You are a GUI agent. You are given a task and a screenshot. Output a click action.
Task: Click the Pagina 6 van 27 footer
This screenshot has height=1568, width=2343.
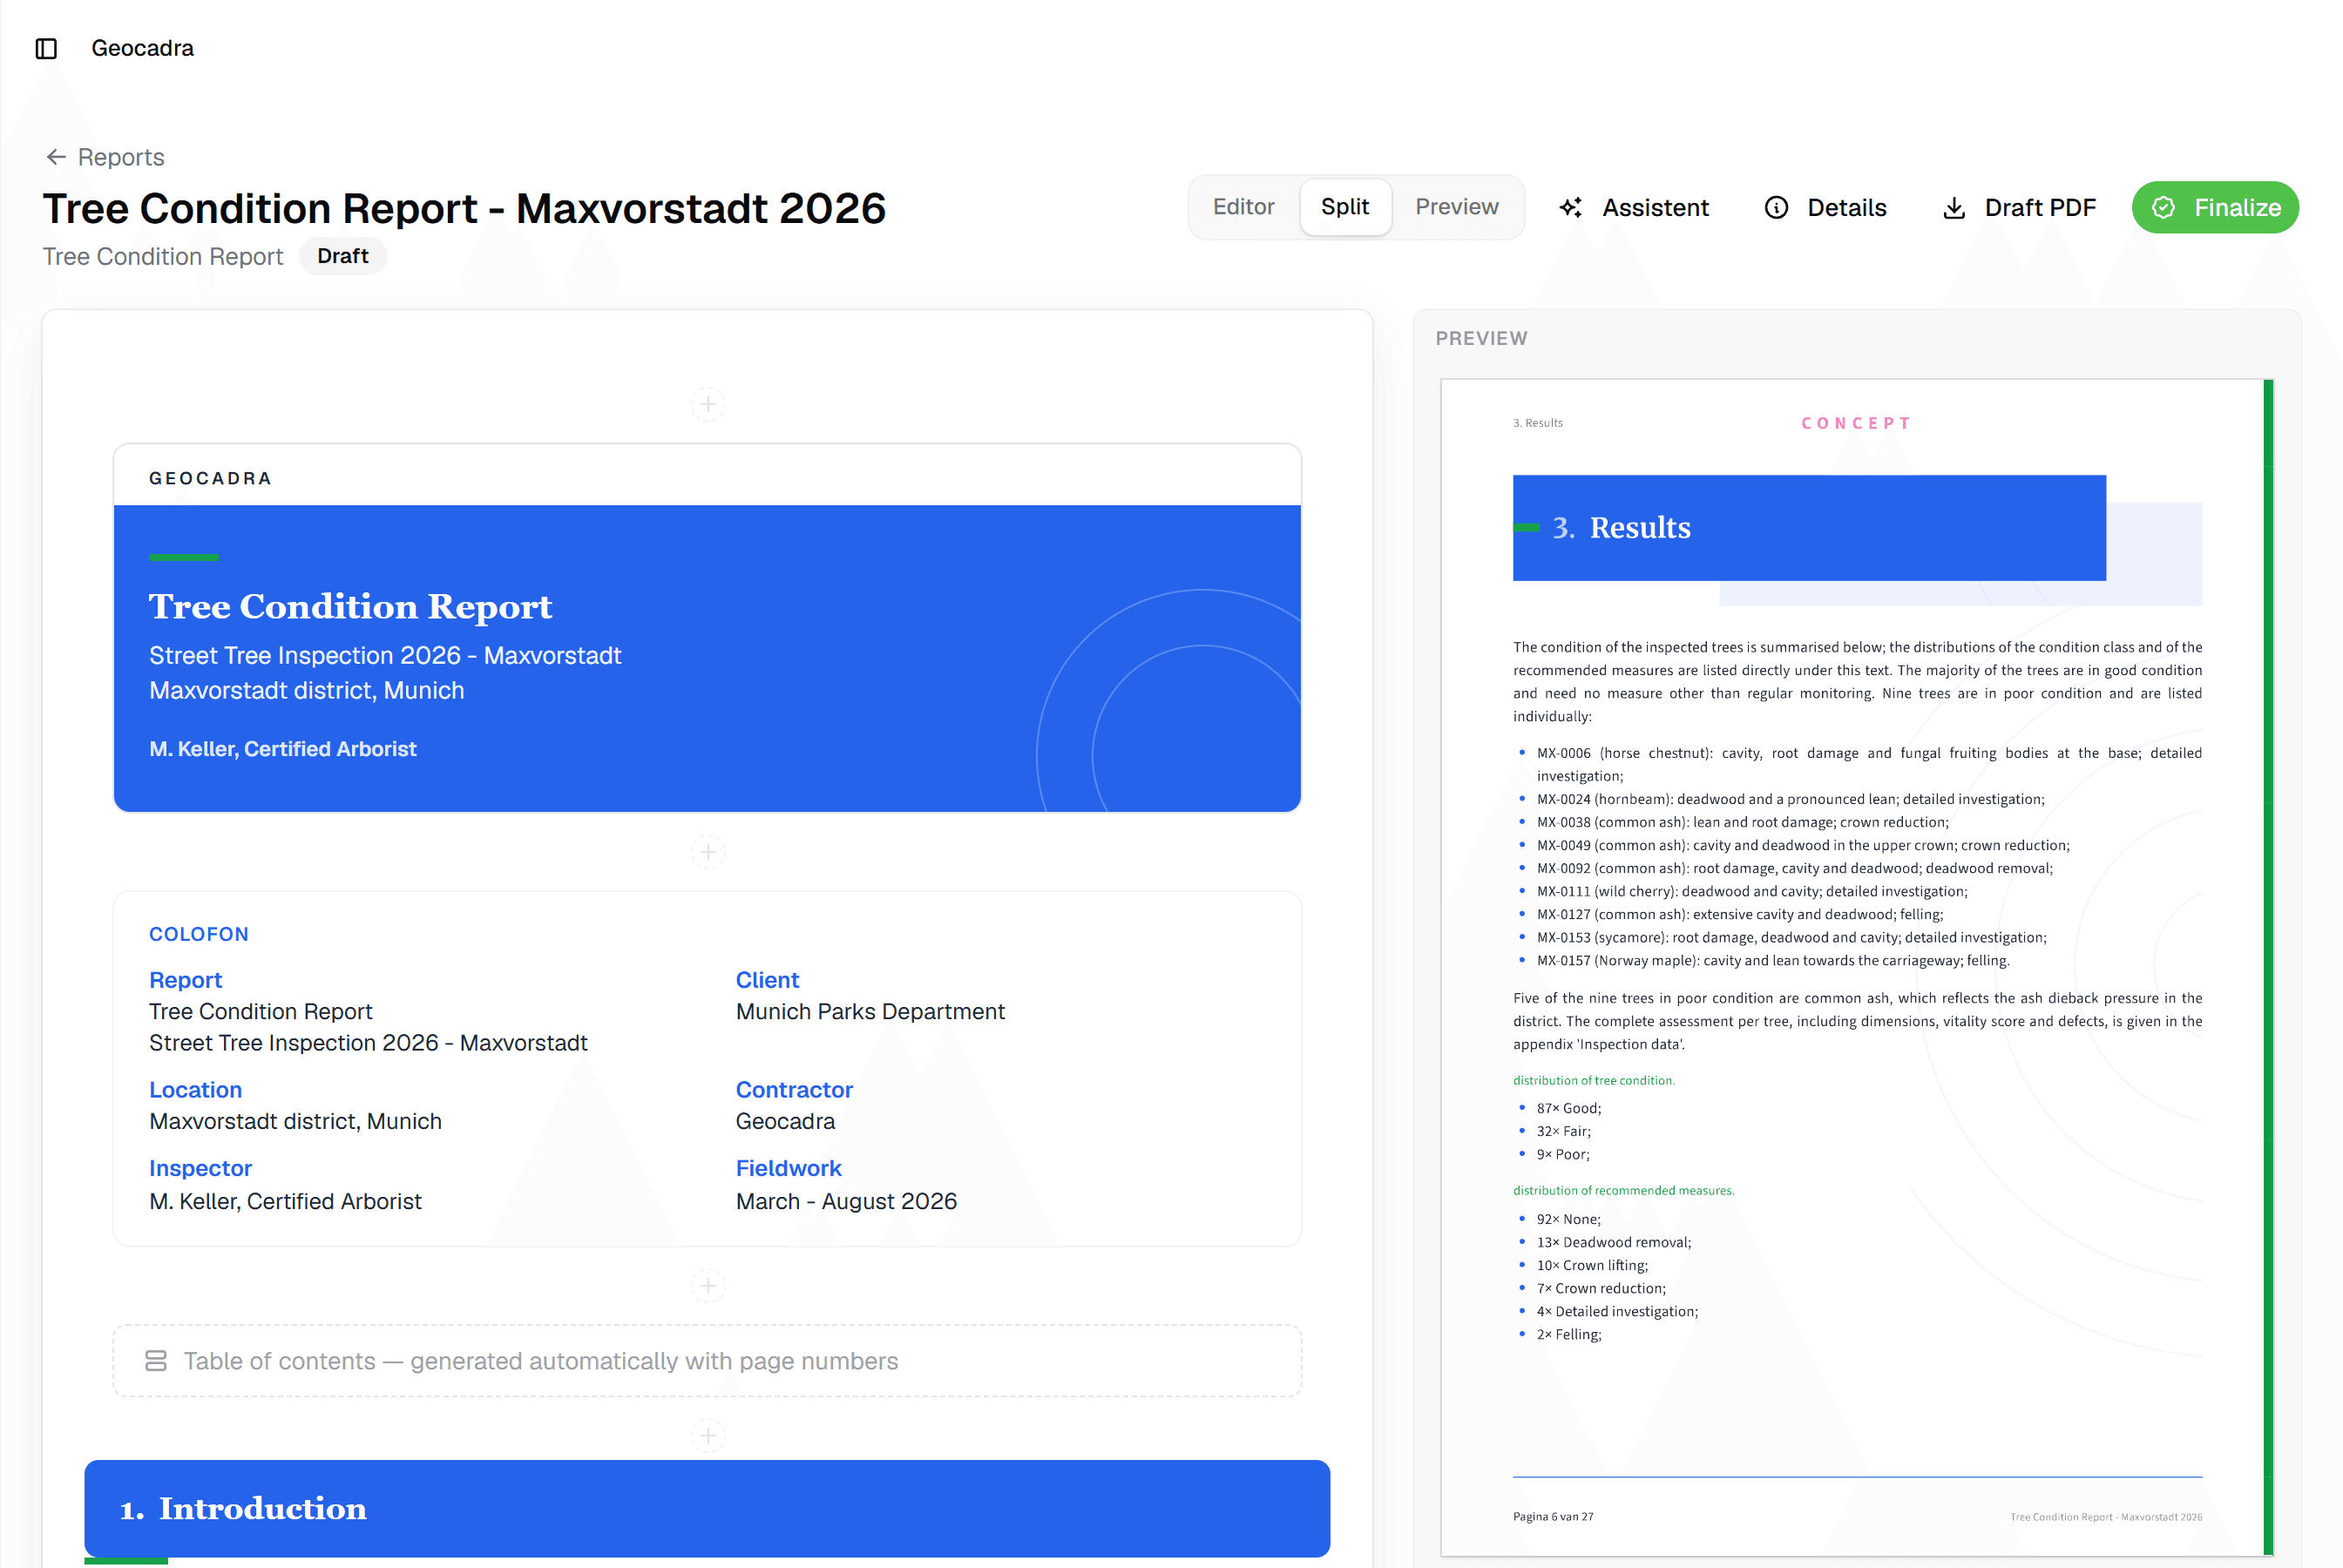tap(1553, 1517)
